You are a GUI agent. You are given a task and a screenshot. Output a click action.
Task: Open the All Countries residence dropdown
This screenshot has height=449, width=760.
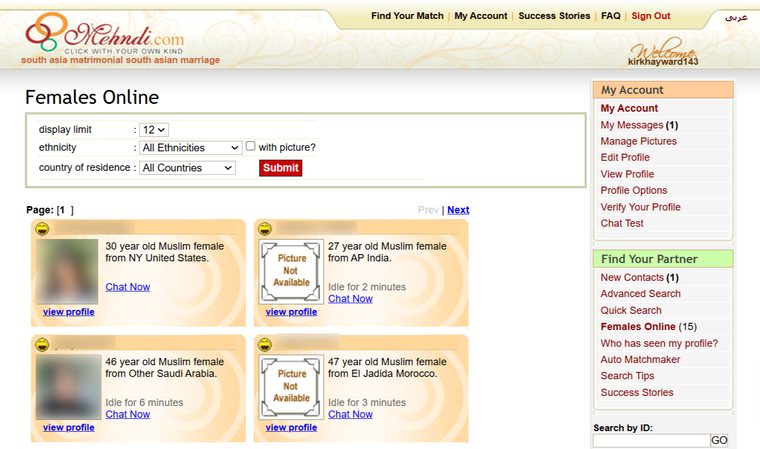click(x=187, y=168)
